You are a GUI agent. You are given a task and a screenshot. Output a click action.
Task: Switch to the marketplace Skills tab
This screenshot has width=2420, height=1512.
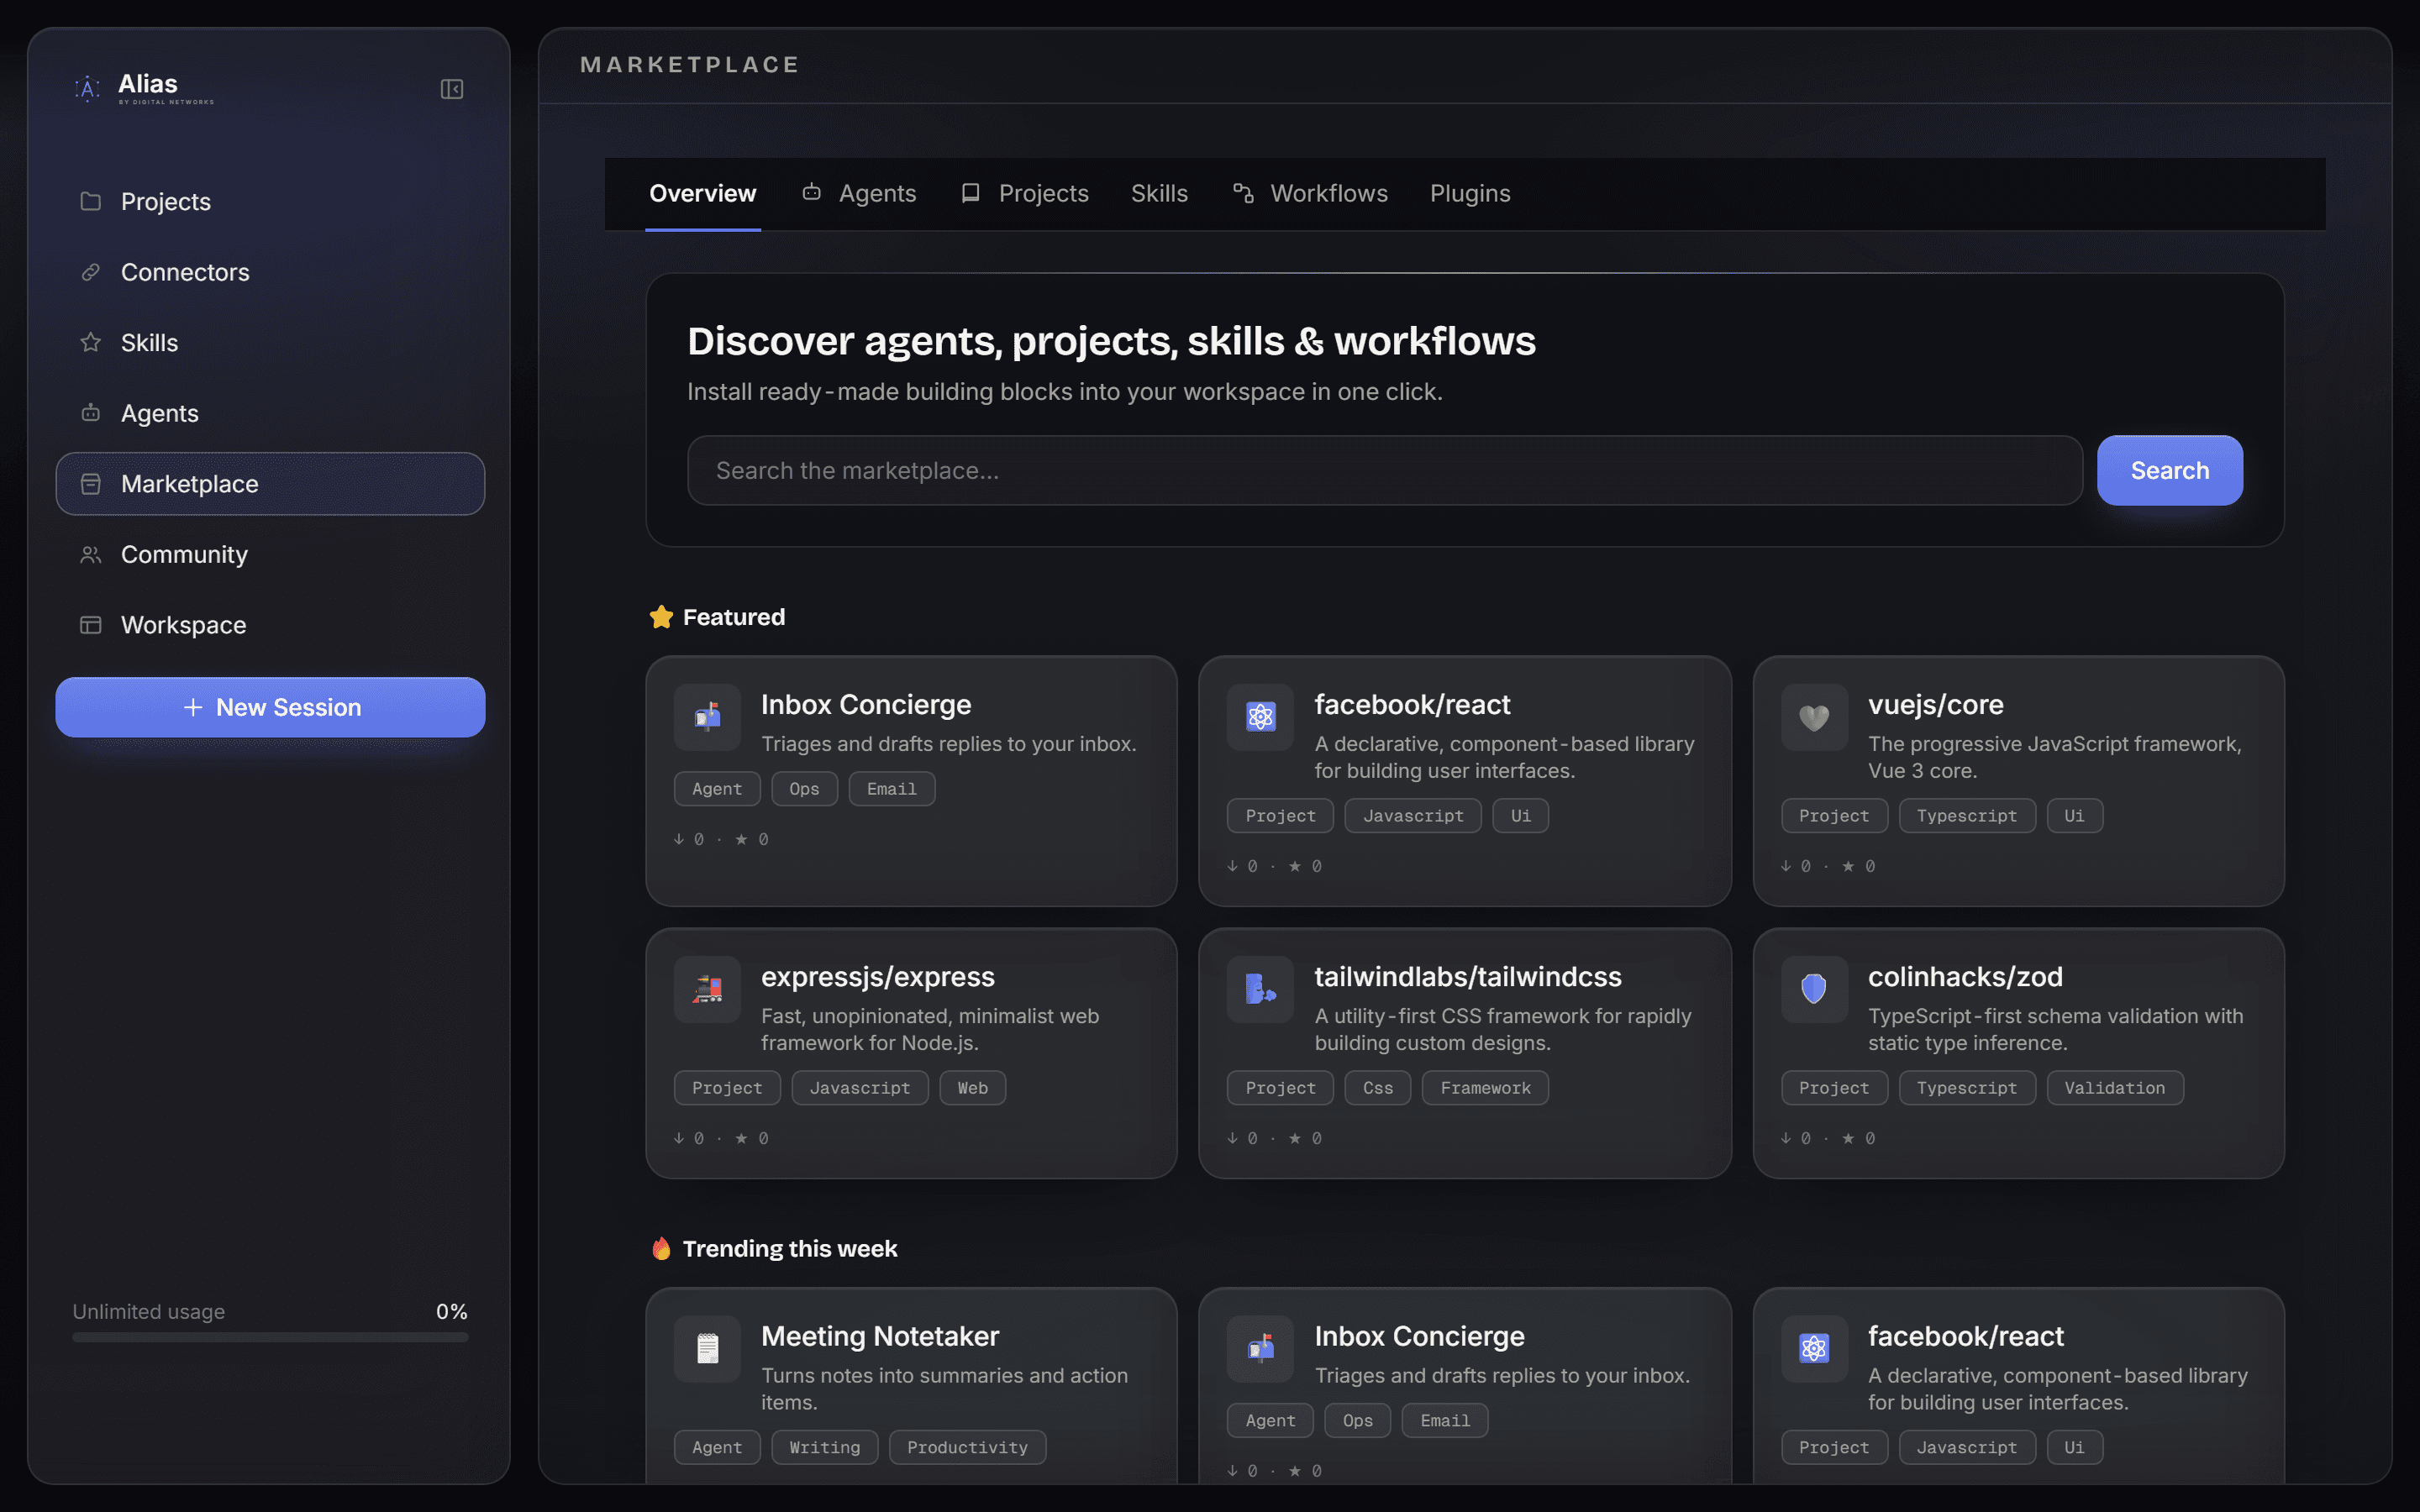[1159, 194]
